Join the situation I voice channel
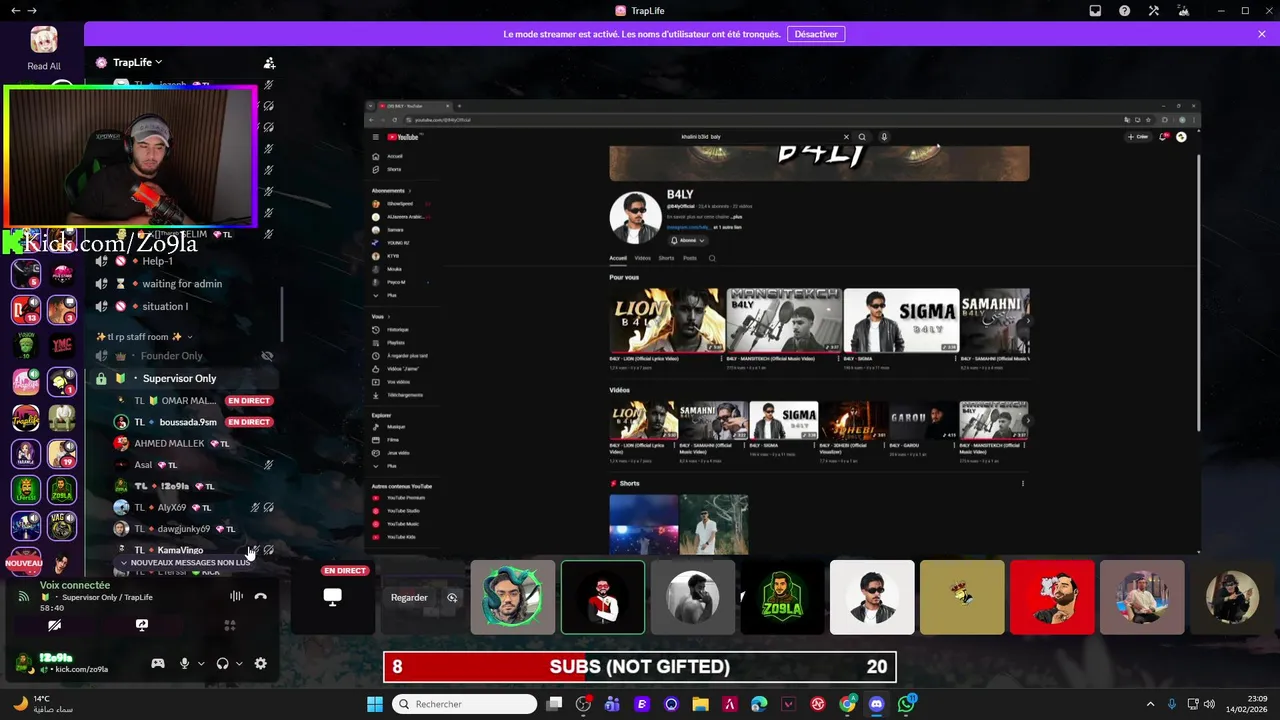 165,306
